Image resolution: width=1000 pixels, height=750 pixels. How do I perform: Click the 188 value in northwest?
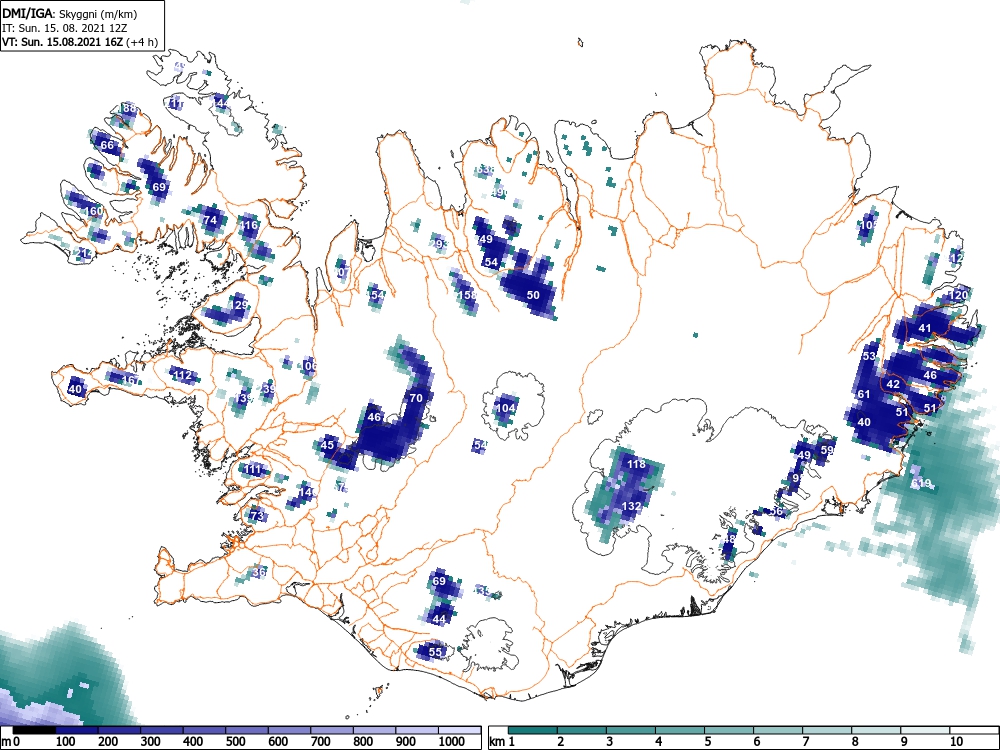click(129, 108)
